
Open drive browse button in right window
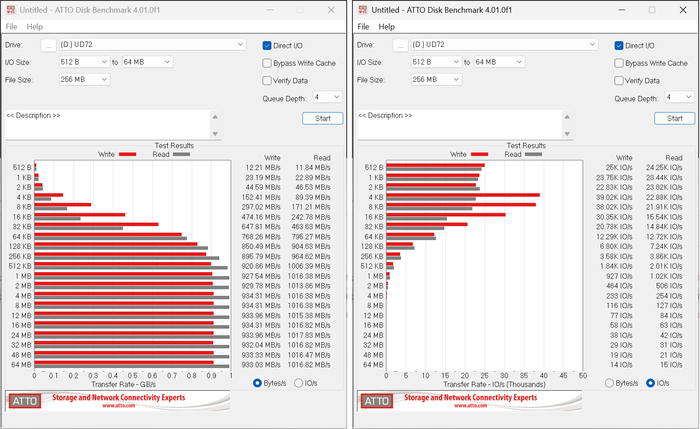[x=399, y=45]
